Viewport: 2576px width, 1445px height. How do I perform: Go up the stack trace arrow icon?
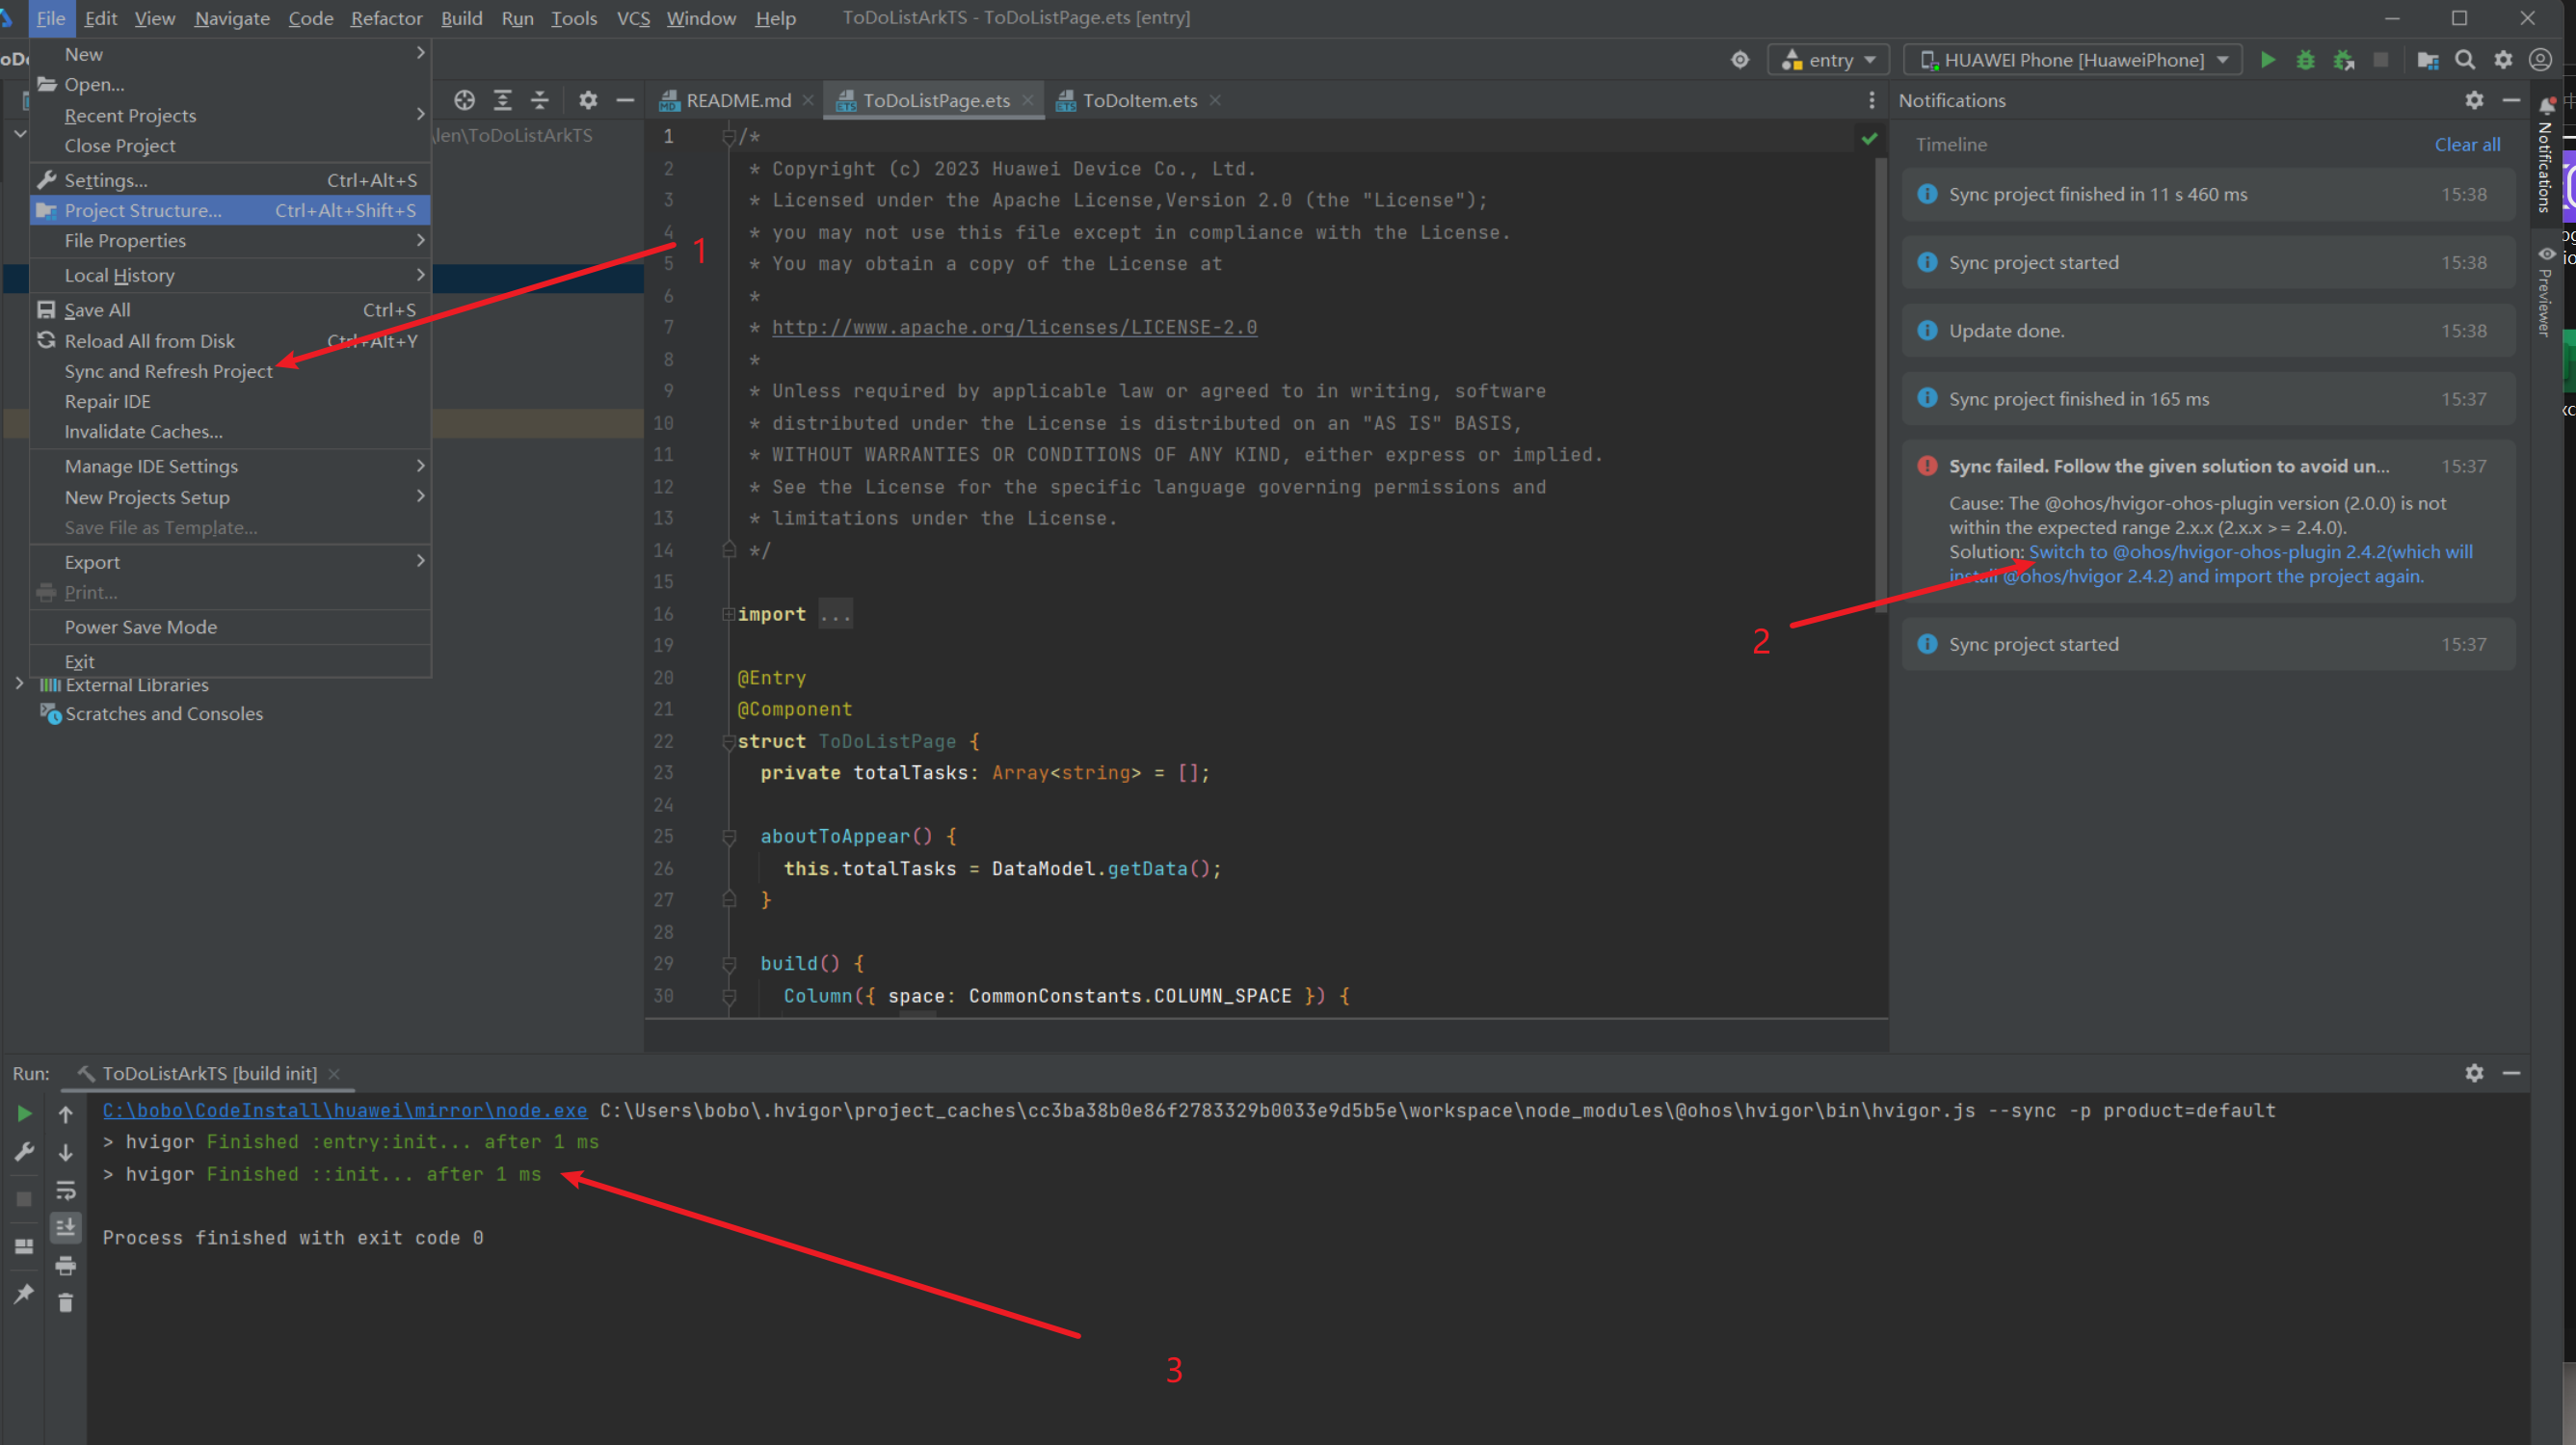pos(66,1113)
